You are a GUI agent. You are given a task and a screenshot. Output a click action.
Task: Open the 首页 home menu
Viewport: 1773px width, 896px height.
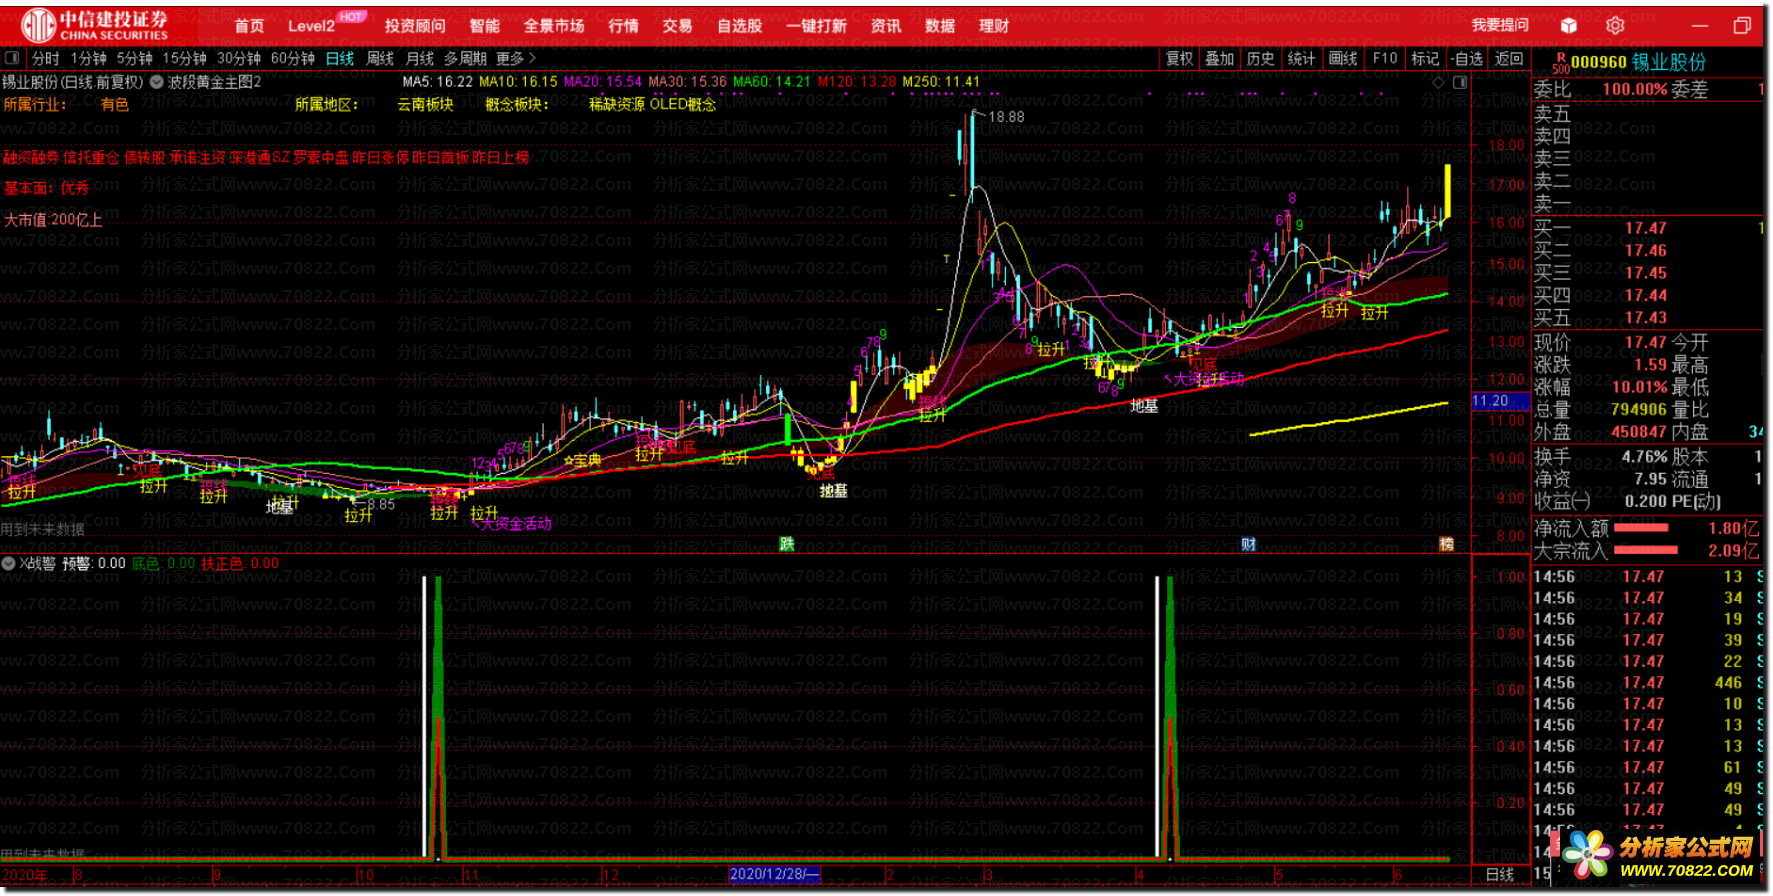[x=249, y=26]
